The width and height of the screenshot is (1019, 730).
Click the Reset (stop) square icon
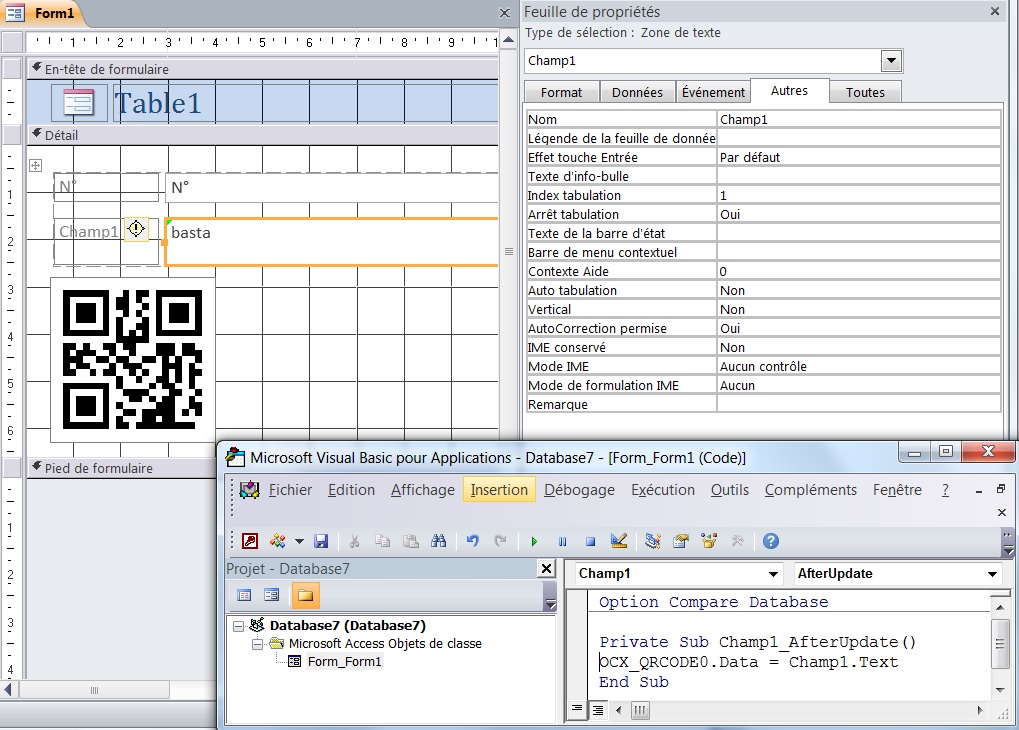tap(590, 541)
